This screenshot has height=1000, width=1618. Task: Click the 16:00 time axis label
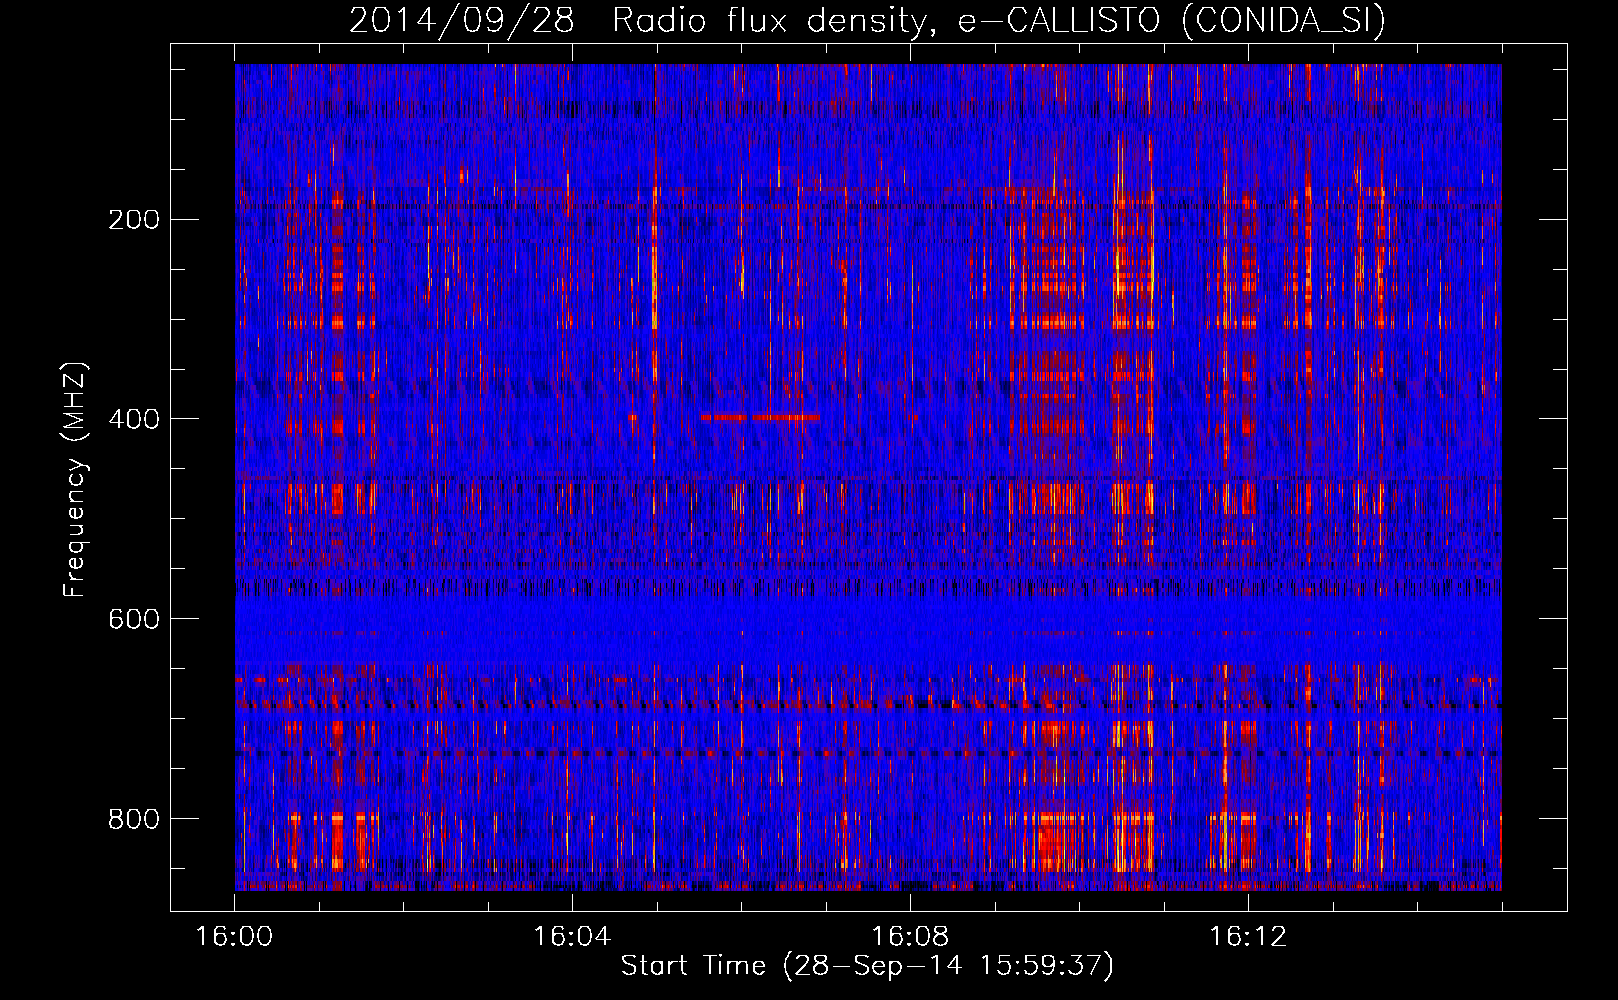coord(234,937)
